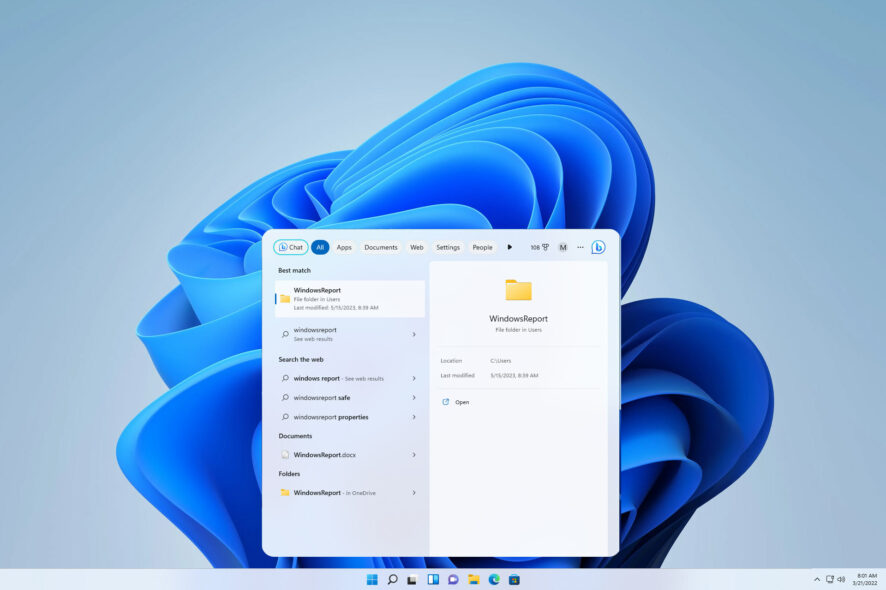This screenshot has height=590, width=886.
Task: Expand the WindowsReport OneDrive folder chevron
Action: 414,492
